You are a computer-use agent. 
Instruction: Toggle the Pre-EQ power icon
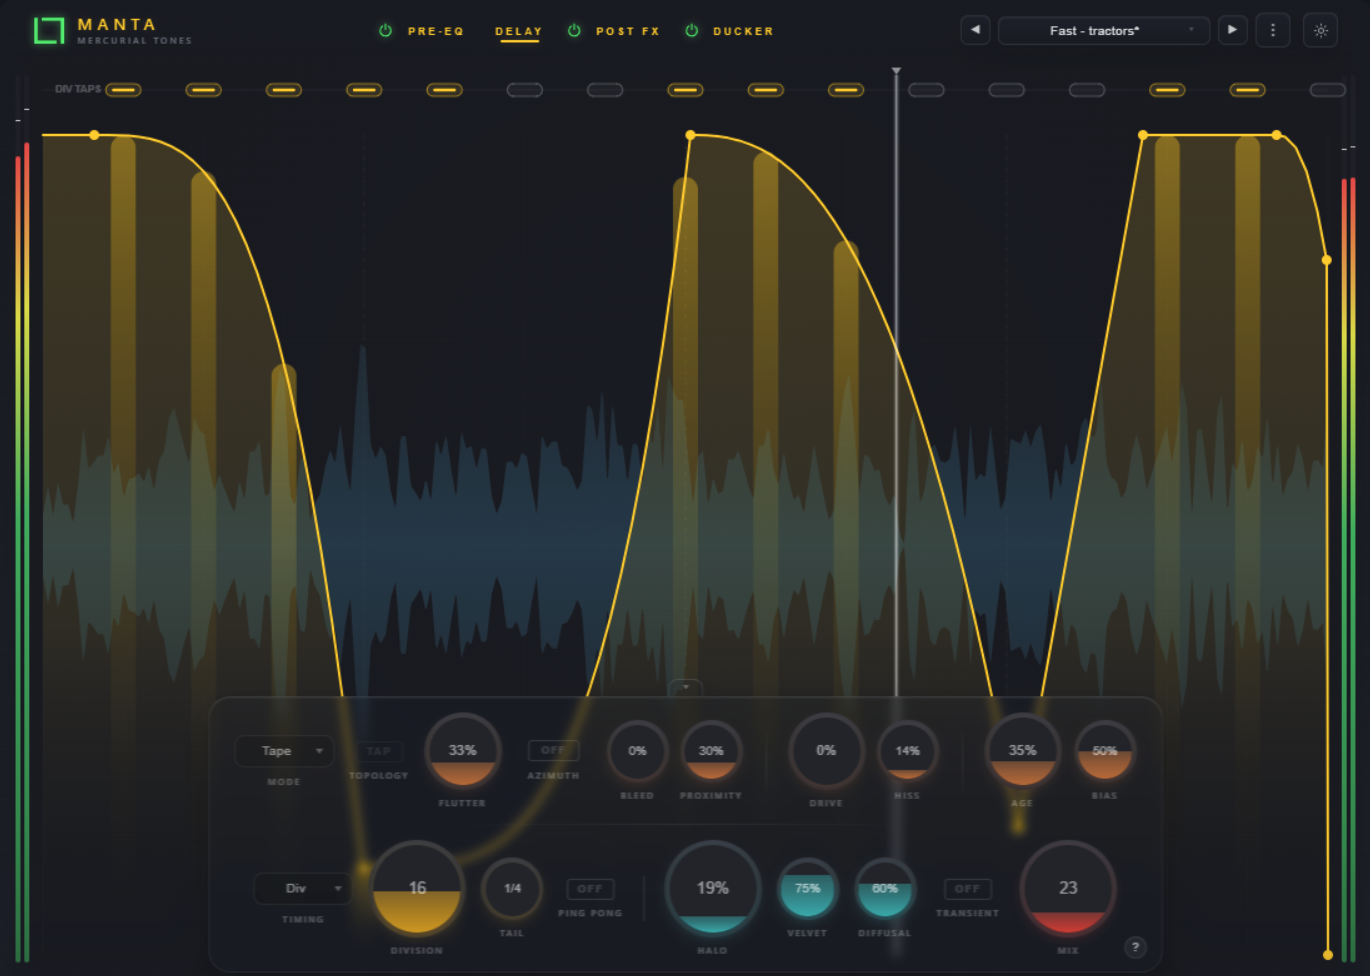(x=385, y=31)
